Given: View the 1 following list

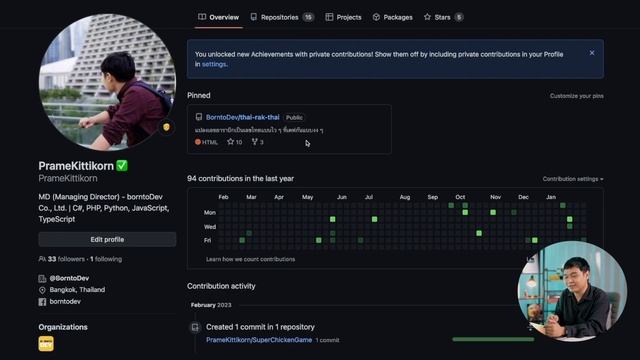Looking at the screenshot, I should point(106,259).
